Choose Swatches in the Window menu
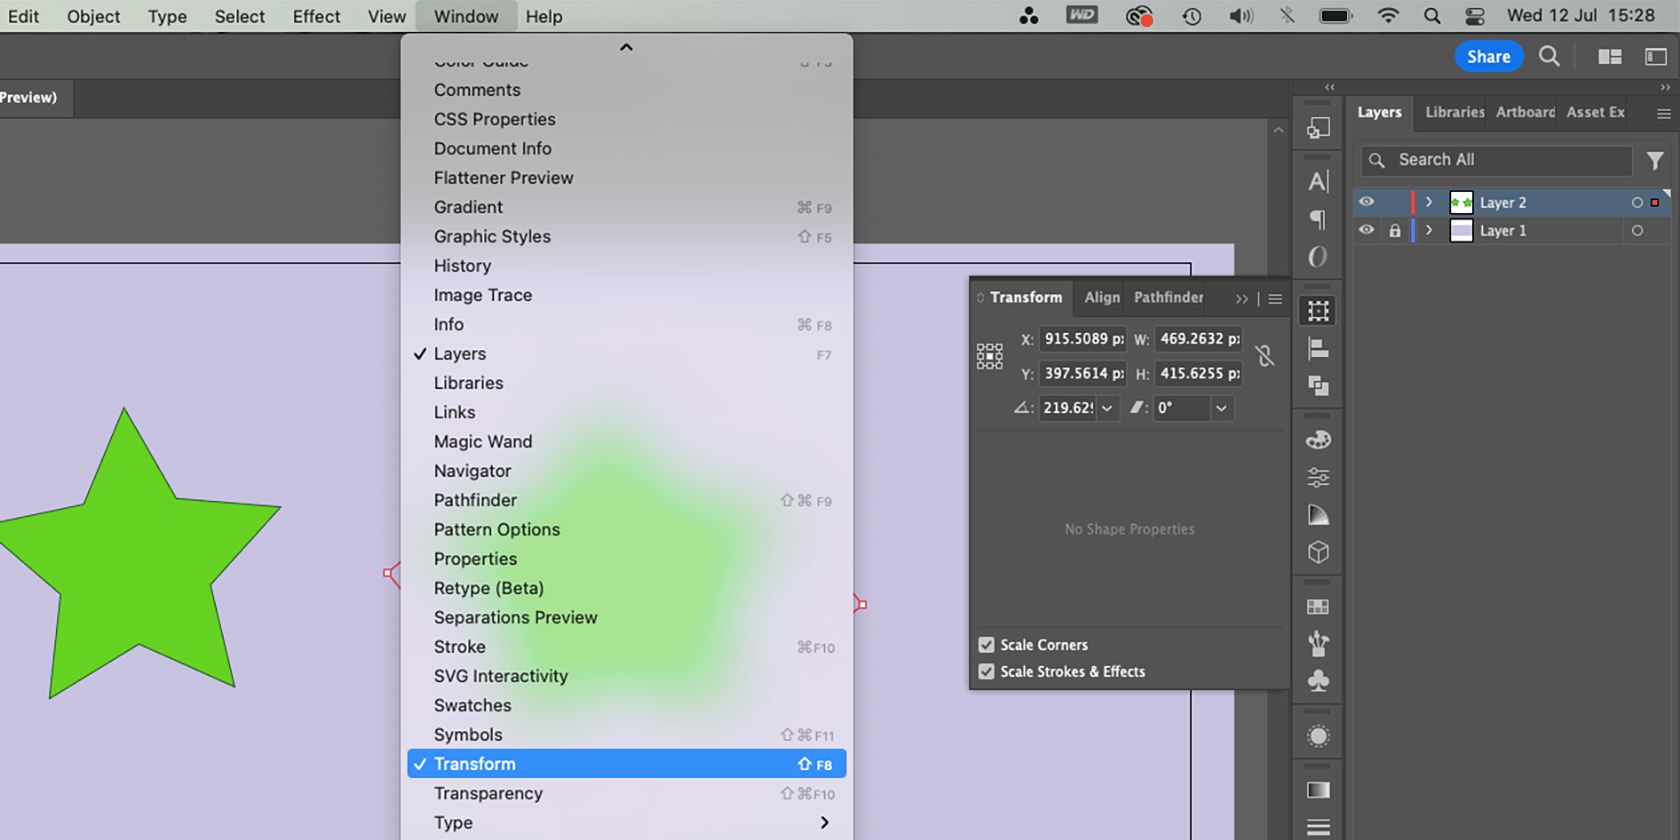The width and height of the screenshot is (1680, 840). [627, 705]
